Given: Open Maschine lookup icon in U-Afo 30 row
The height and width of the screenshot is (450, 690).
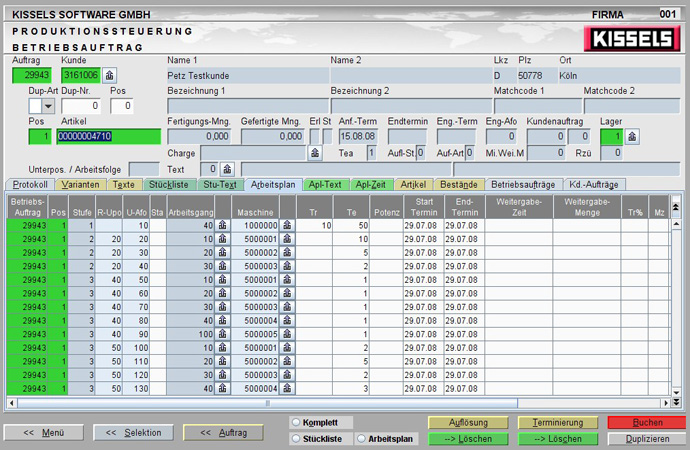Looking at the screenshot, I should pyautogui.click(x=287, y=253).
